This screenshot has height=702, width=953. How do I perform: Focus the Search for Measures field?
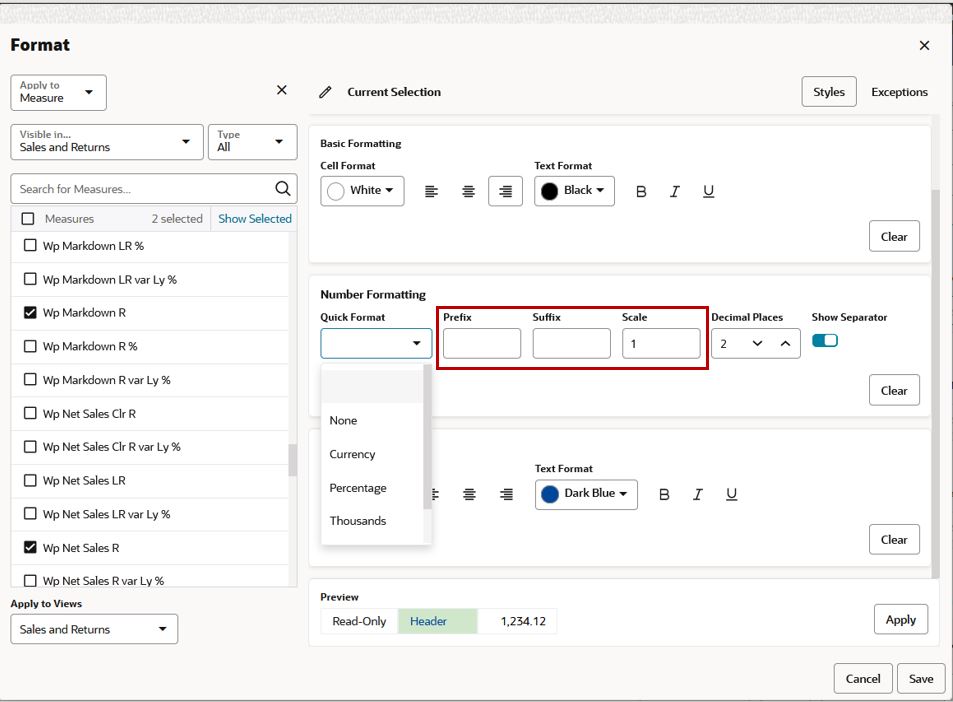click(x=154, y=188)
